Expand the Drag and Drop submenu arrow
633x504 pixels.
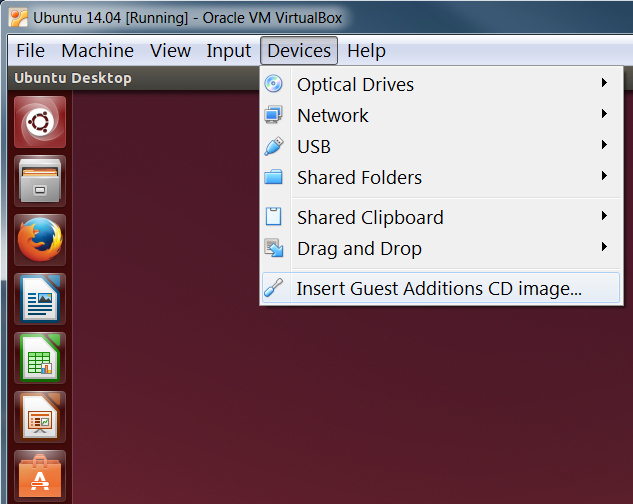click(x=604, y=247)
